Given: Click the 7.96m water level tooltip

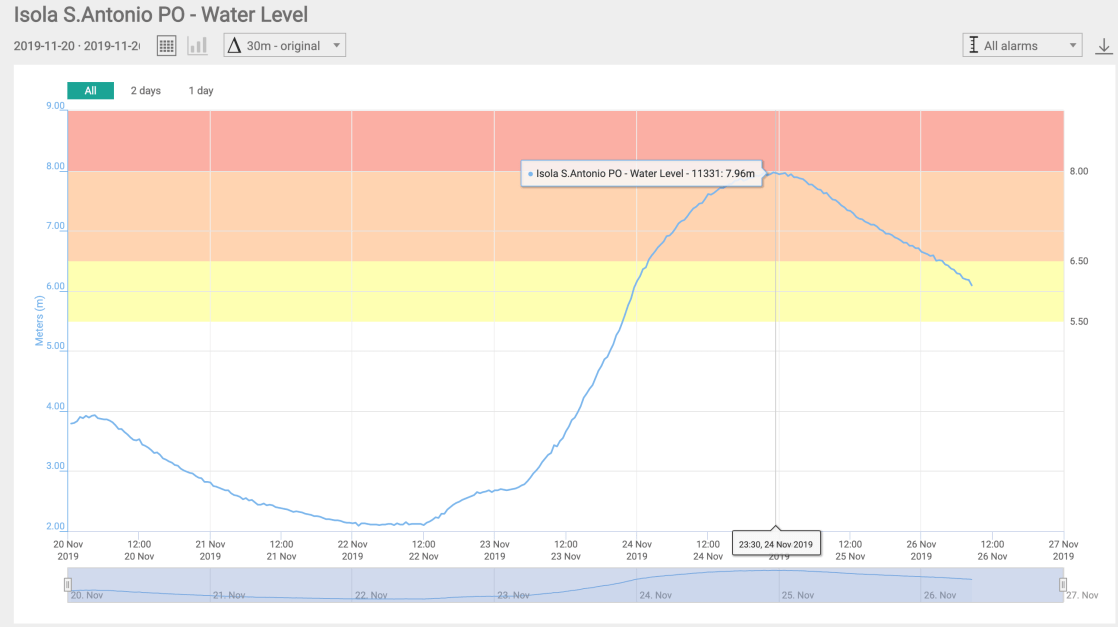Looking at the screenshot, I should [x=642, y=174].
